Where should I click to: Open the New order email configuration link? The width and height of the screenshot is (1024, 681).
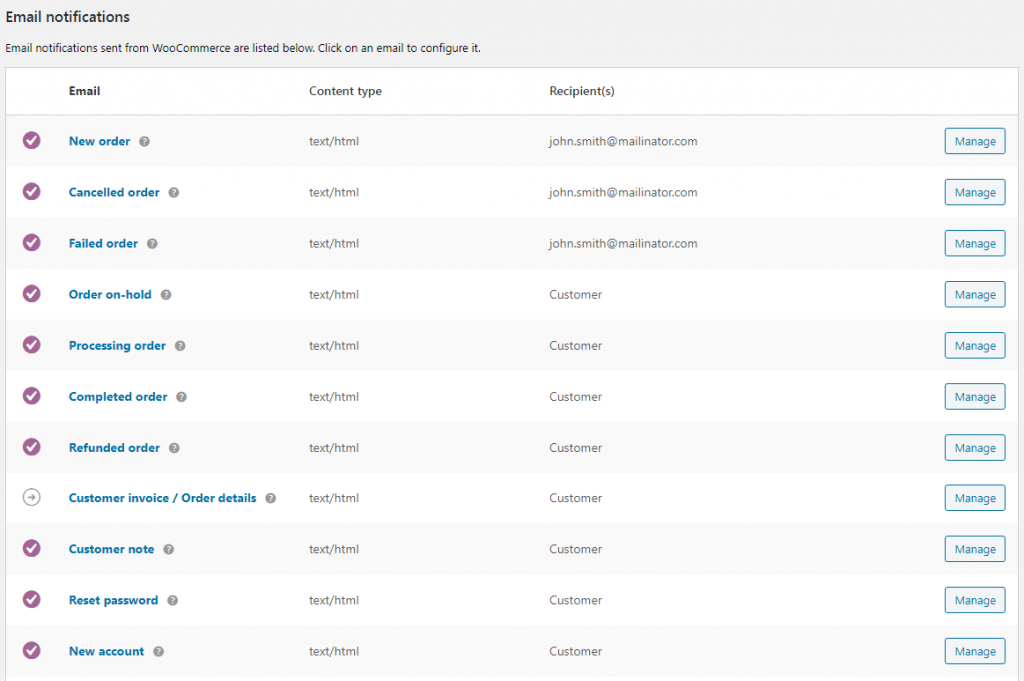click(99, 141)
